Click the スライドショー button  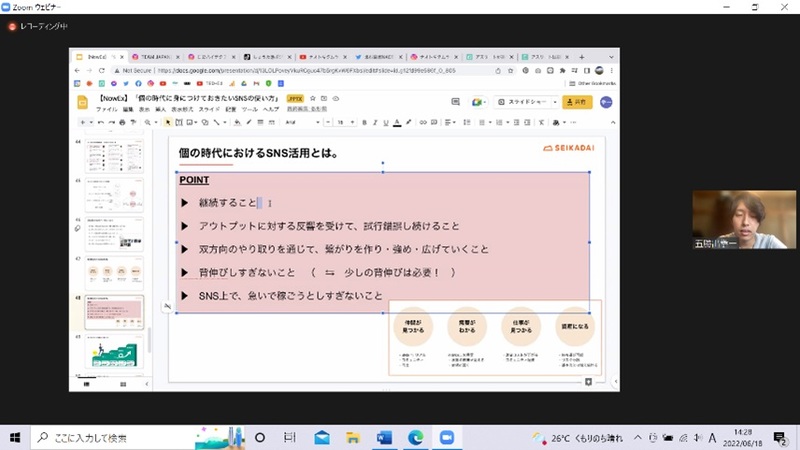(x=521, y=102)
